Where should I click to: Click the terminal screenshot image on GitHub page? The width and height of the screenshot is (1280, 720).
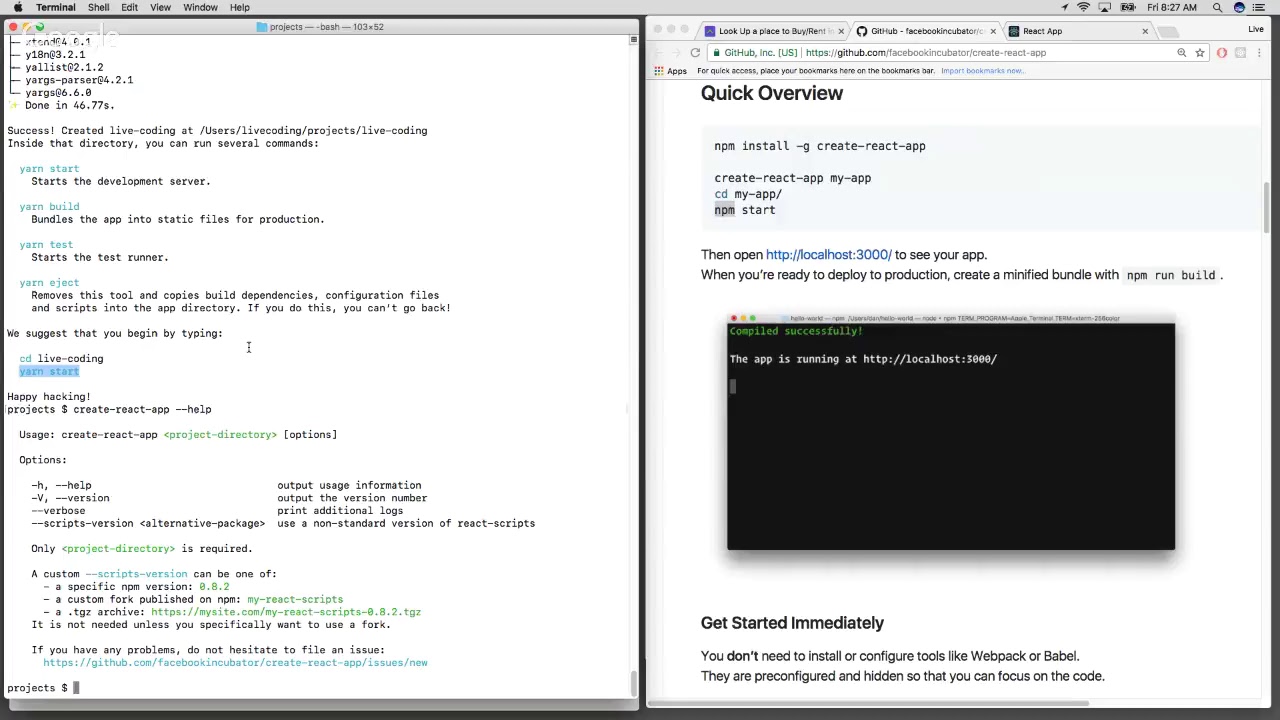[951, 432]
